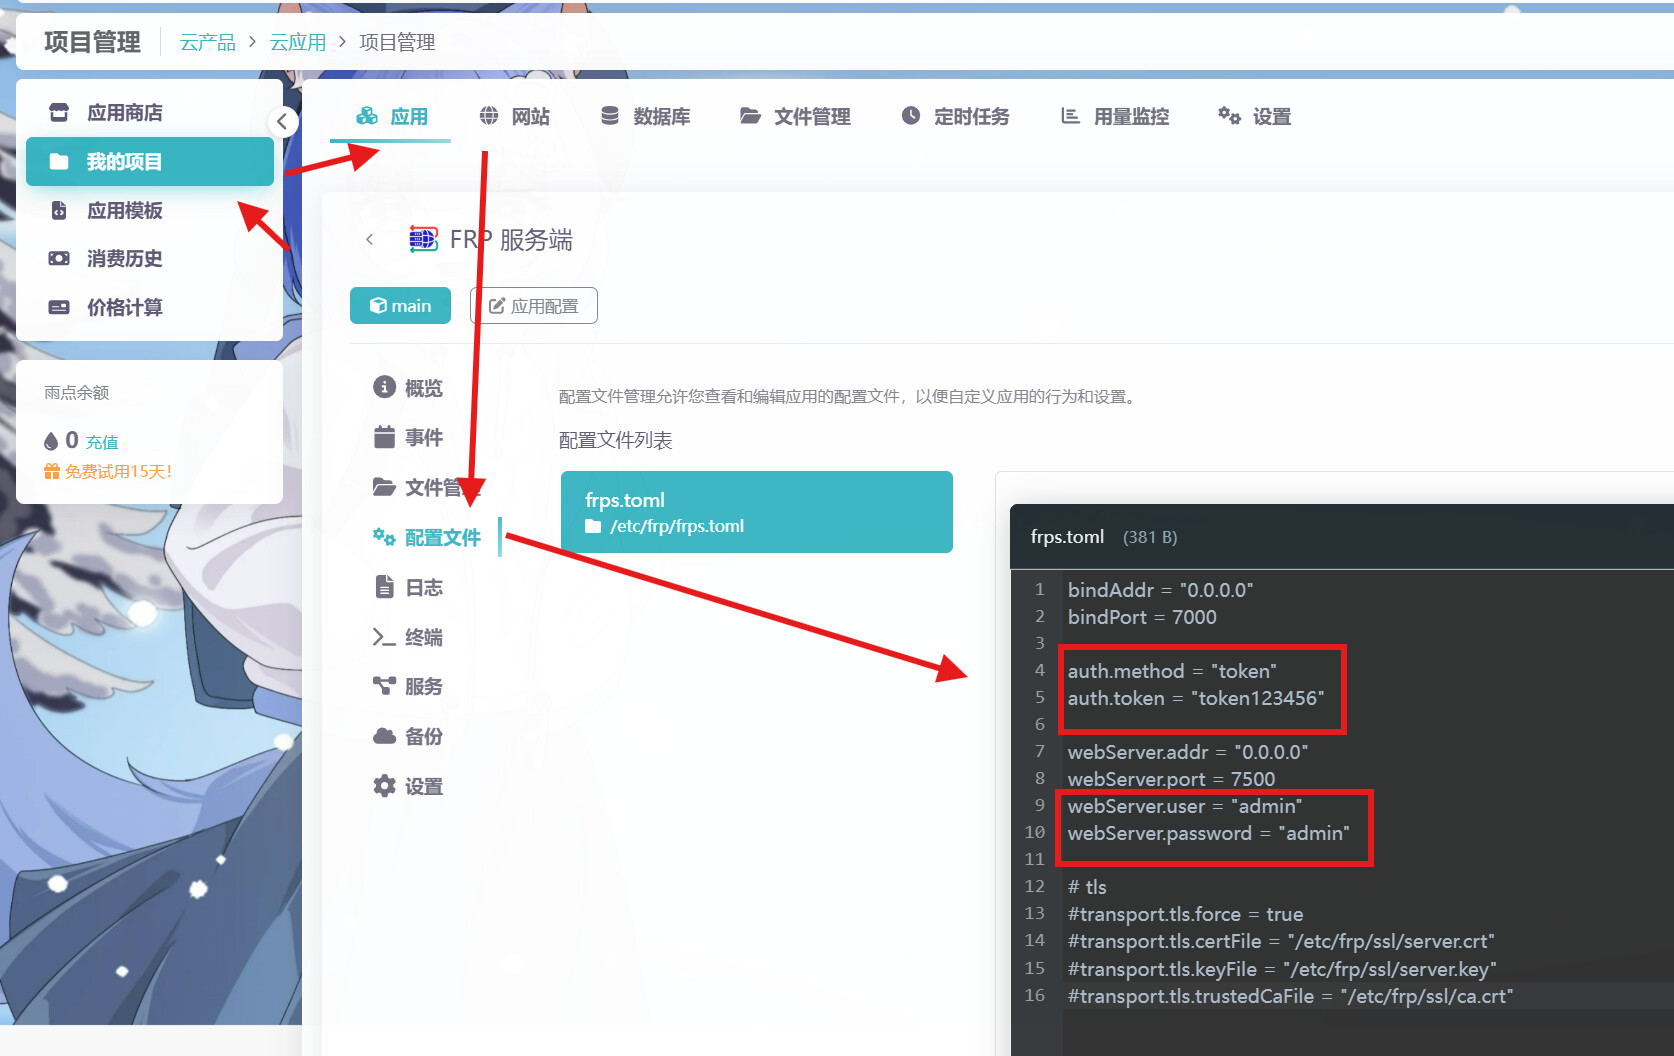Viewport: 1674px width, 1056px height.
Task: Open 定时任务 tab
Action: [x=955, y=117]
